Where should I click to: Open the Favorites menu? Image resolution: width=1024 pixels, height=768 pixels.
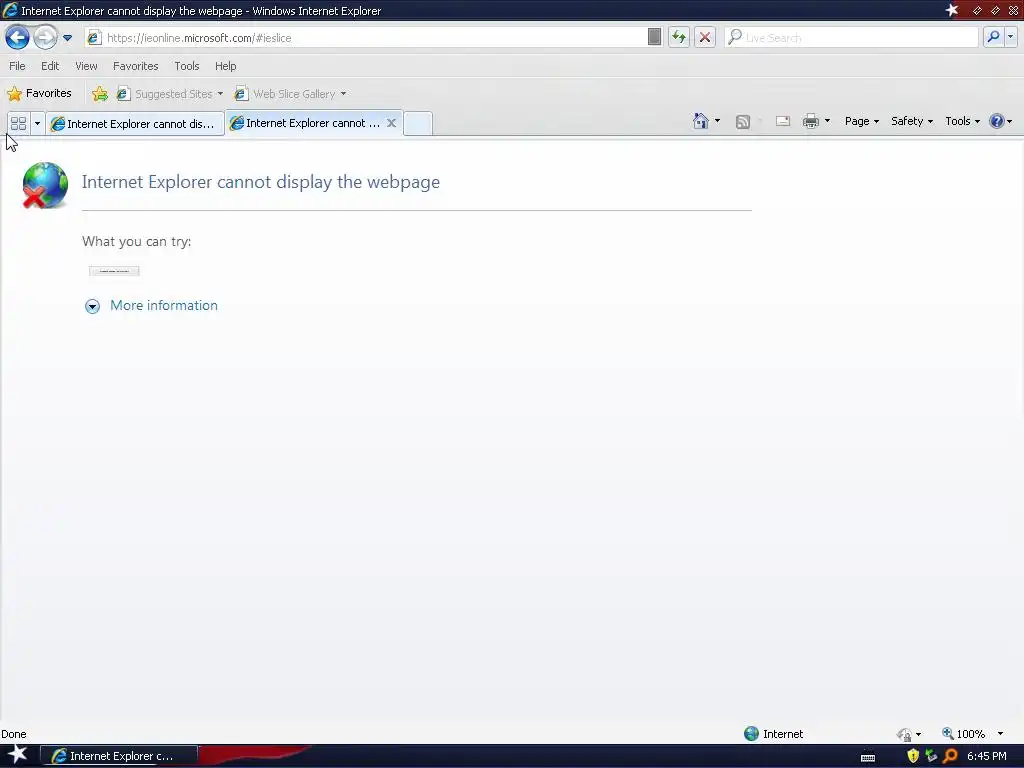point(136,66)
